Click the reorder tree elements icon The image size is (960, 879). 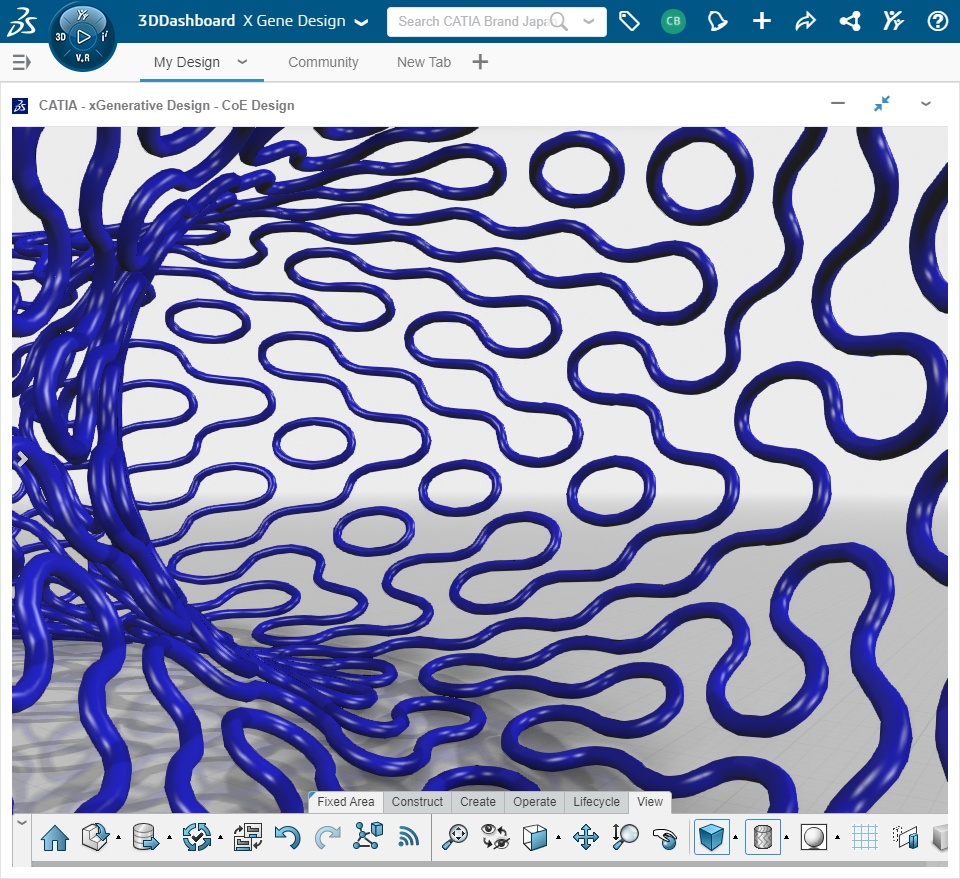point(248,837)
